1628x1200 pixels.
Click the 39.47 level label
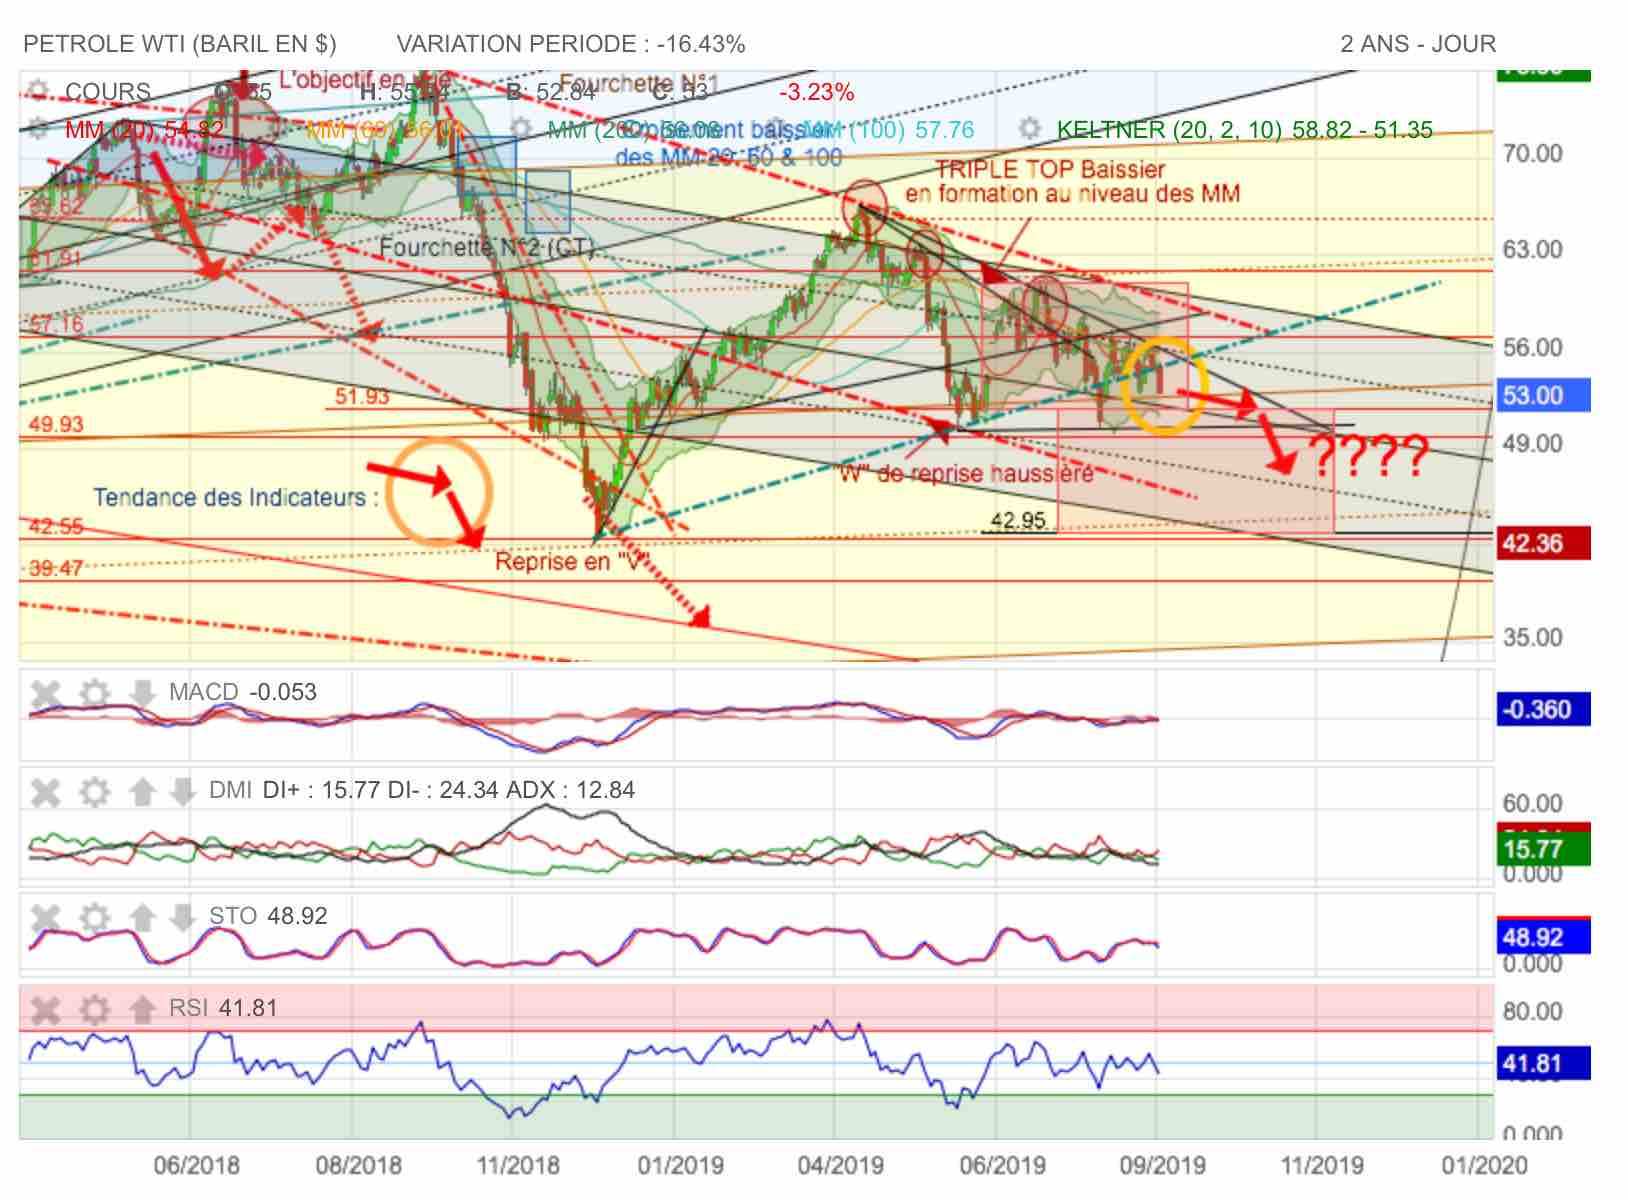click(x=56, y=569)
